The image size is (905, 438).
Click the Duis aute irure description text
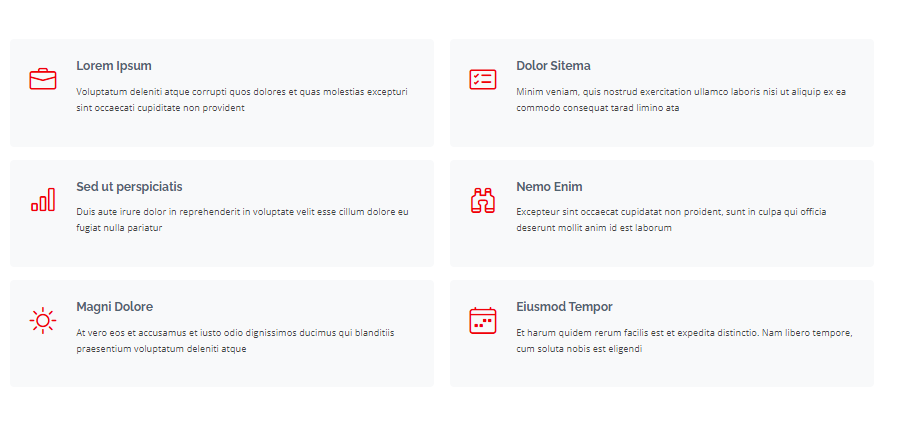pos(242,220)
